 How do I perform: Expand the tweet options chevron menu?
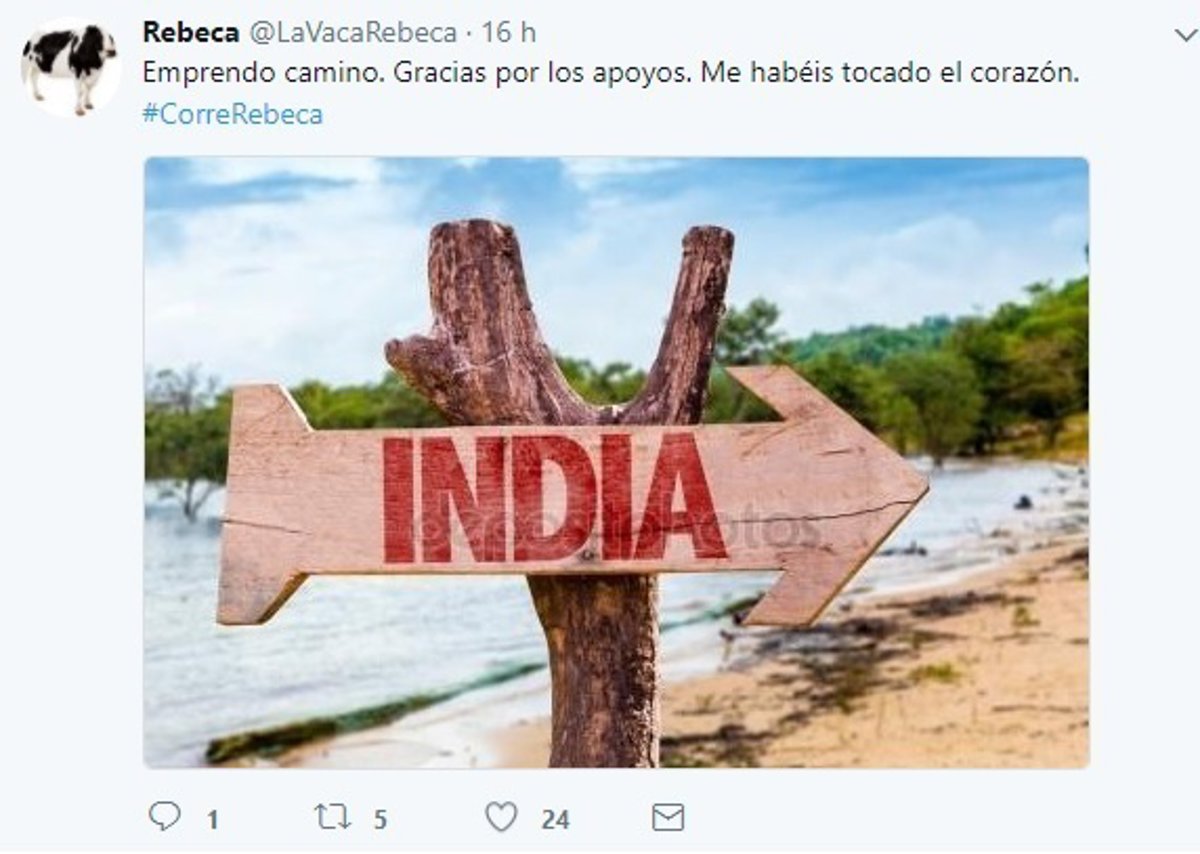point(1185,34)
